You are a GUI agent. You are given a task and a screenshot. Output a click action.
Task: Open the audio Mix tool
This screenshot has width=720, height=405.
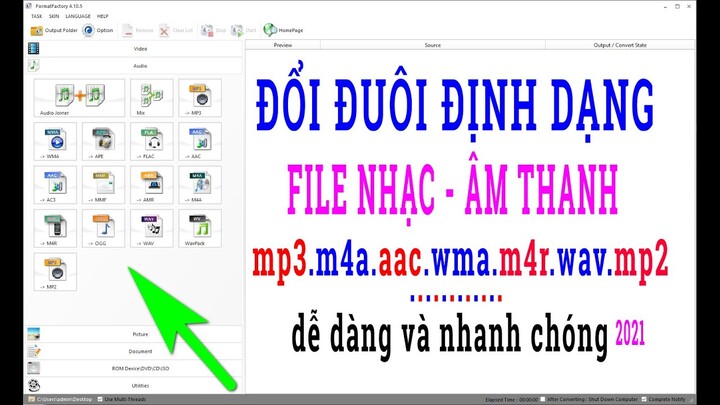pyautogui.click(x=152, y=98)
